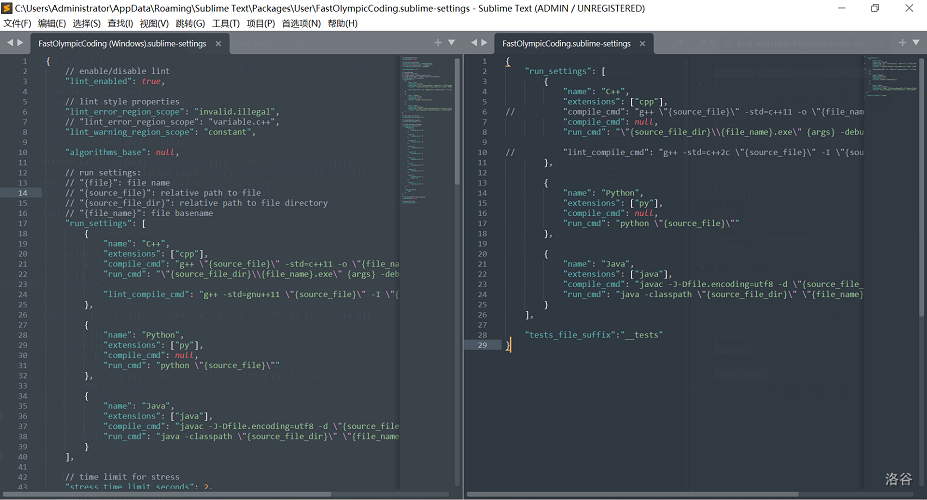Click the forward arrow in left pane tab bar
Viewport: 927px width, 500px height.
click(19, 43)
